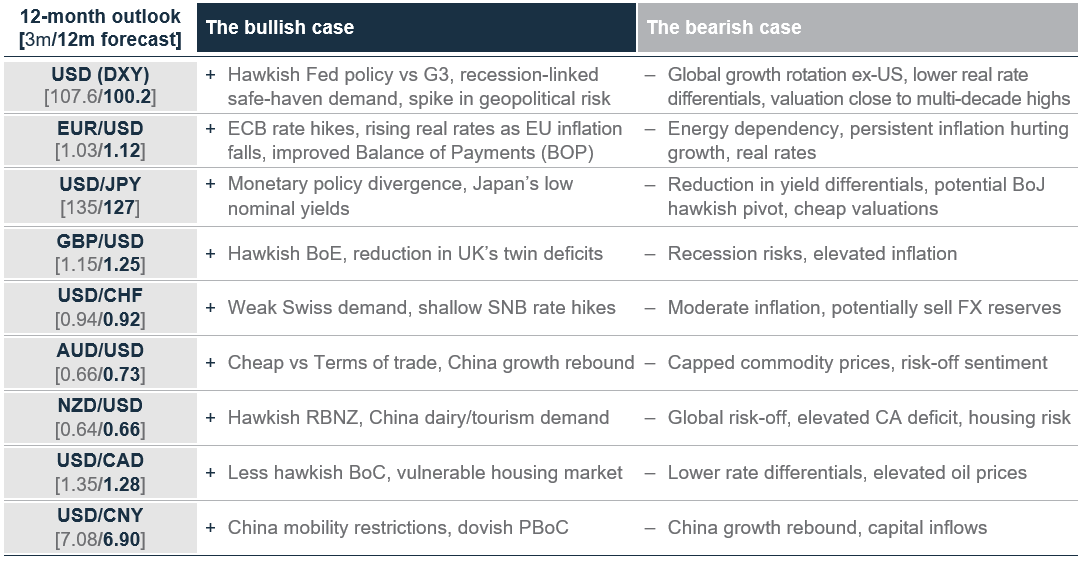Select the USD (DXY) row label

pos(100,86)
